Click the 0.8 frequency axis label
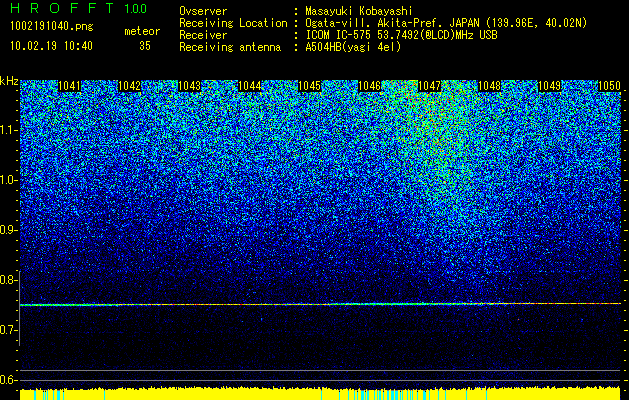The width and height of the screenshot is (629, 400). (8, 280)
